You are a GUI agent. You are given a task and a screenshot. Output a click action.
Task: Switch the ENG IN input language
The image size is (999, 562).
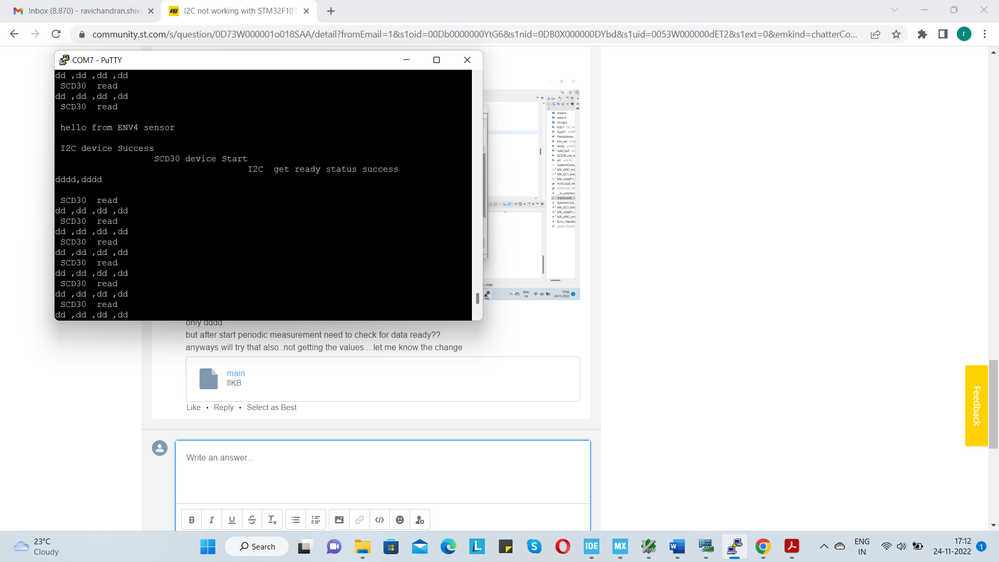(x=861, y=547)
